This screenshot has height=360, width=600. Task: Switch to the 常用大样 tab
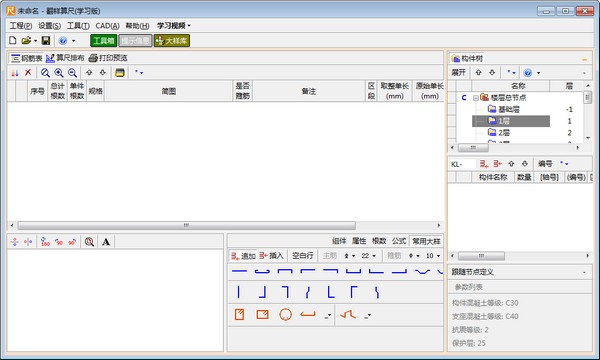[x=426, y=241]
